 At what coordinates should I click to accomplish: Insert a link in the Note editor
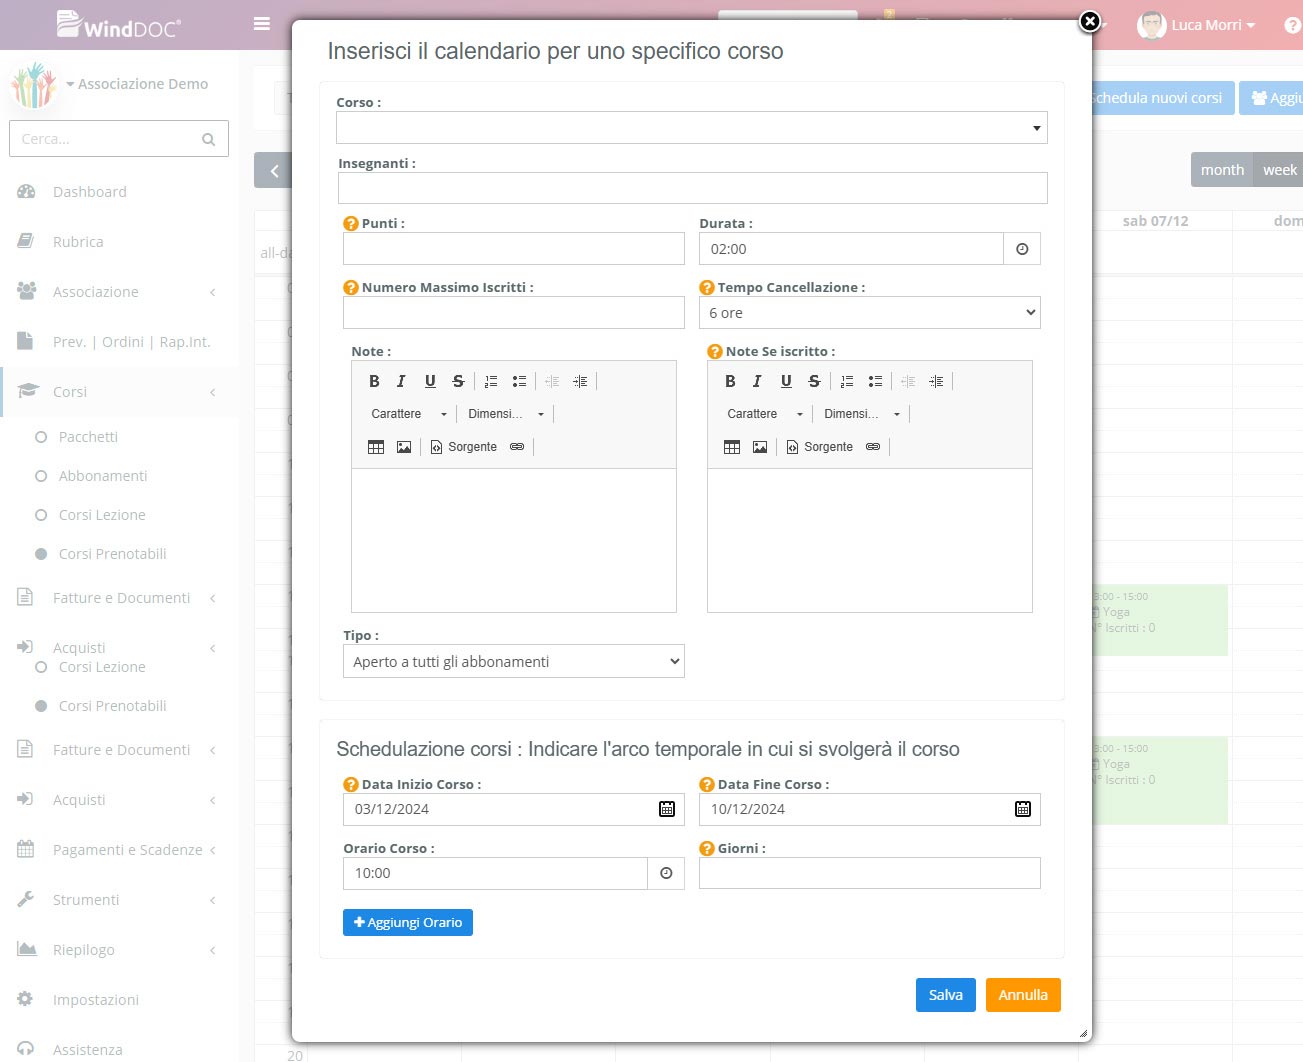pos(517,447)
